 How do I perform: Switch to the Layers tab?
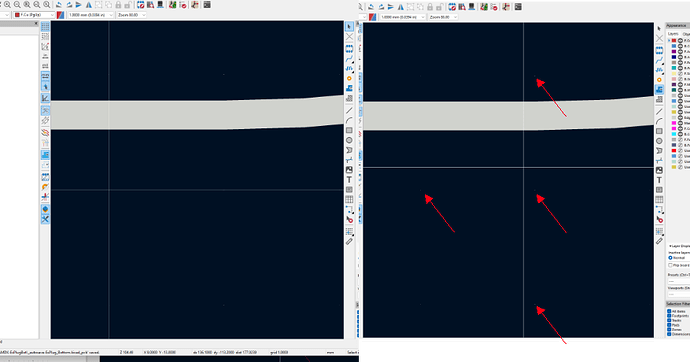673,34
